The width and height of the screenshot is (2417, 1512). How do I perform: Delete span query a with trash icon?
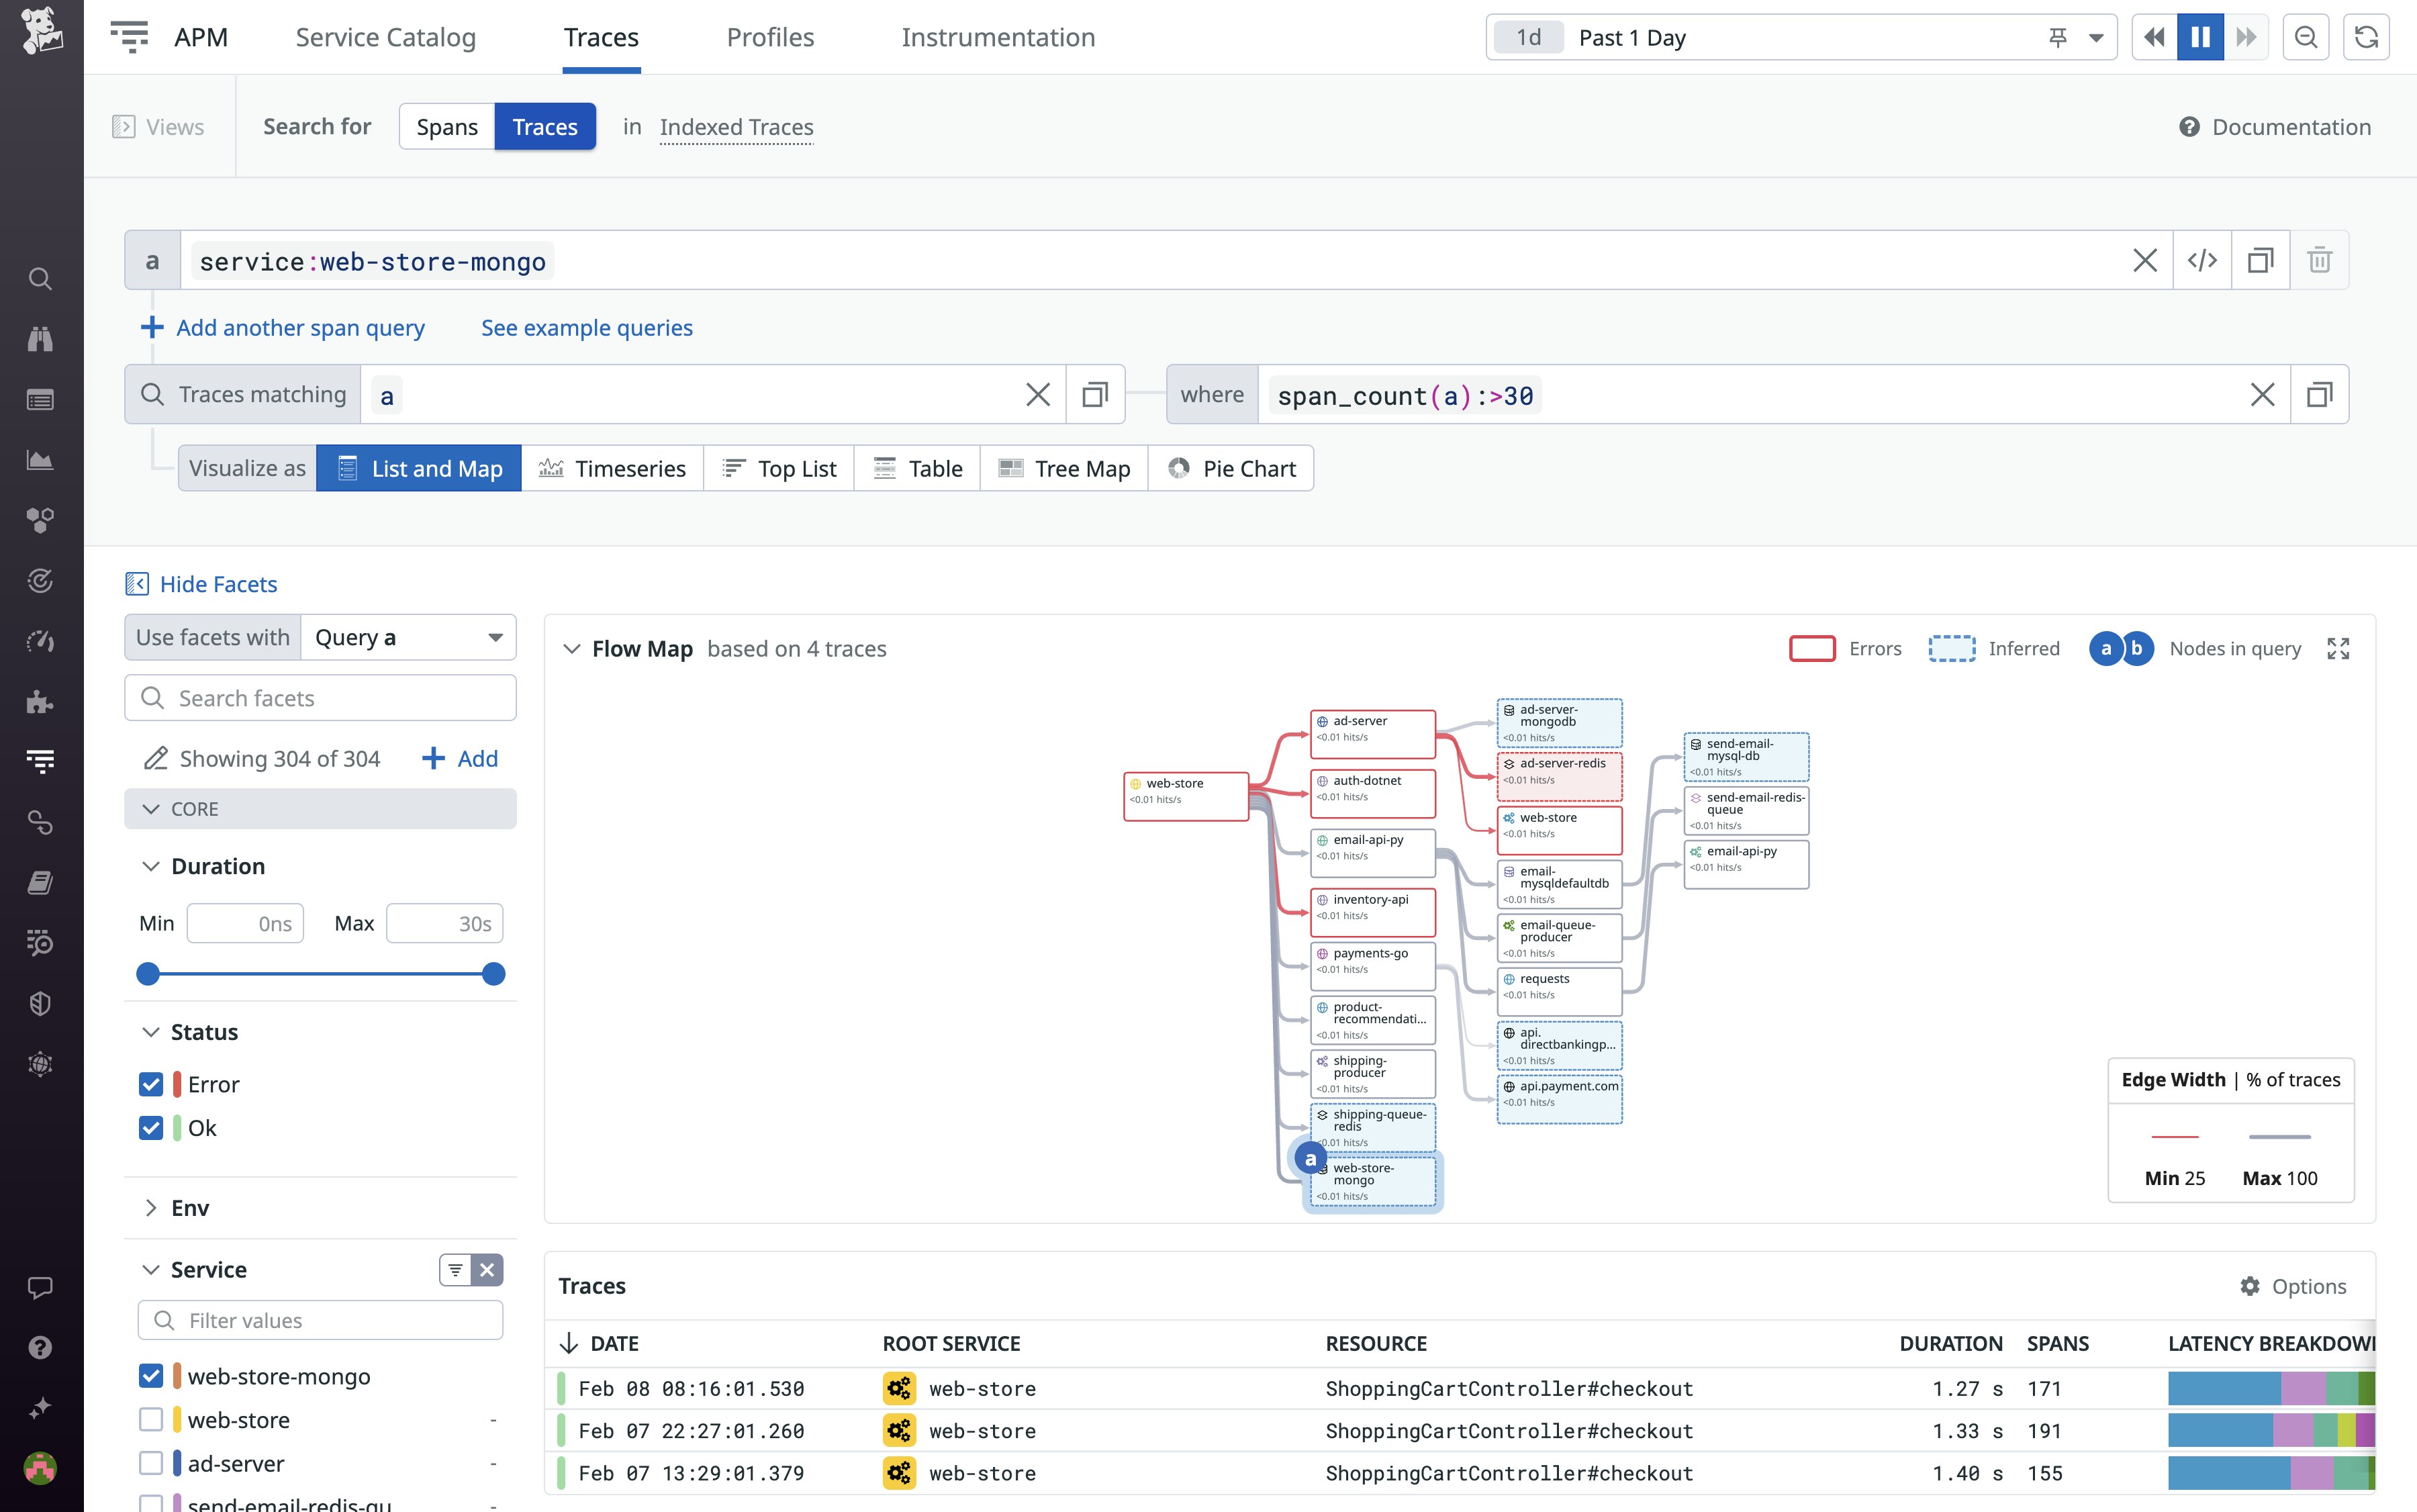click(2319, 261)
